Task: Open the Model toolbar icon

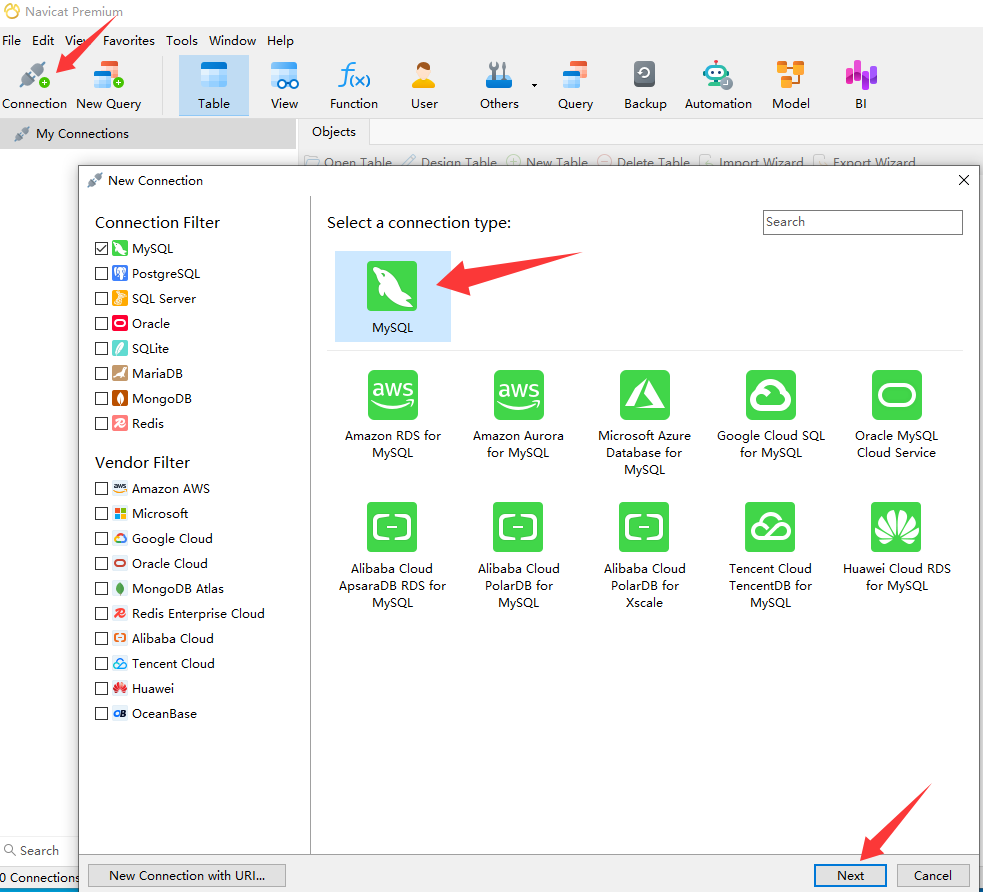Action: (x=791, y=85)
